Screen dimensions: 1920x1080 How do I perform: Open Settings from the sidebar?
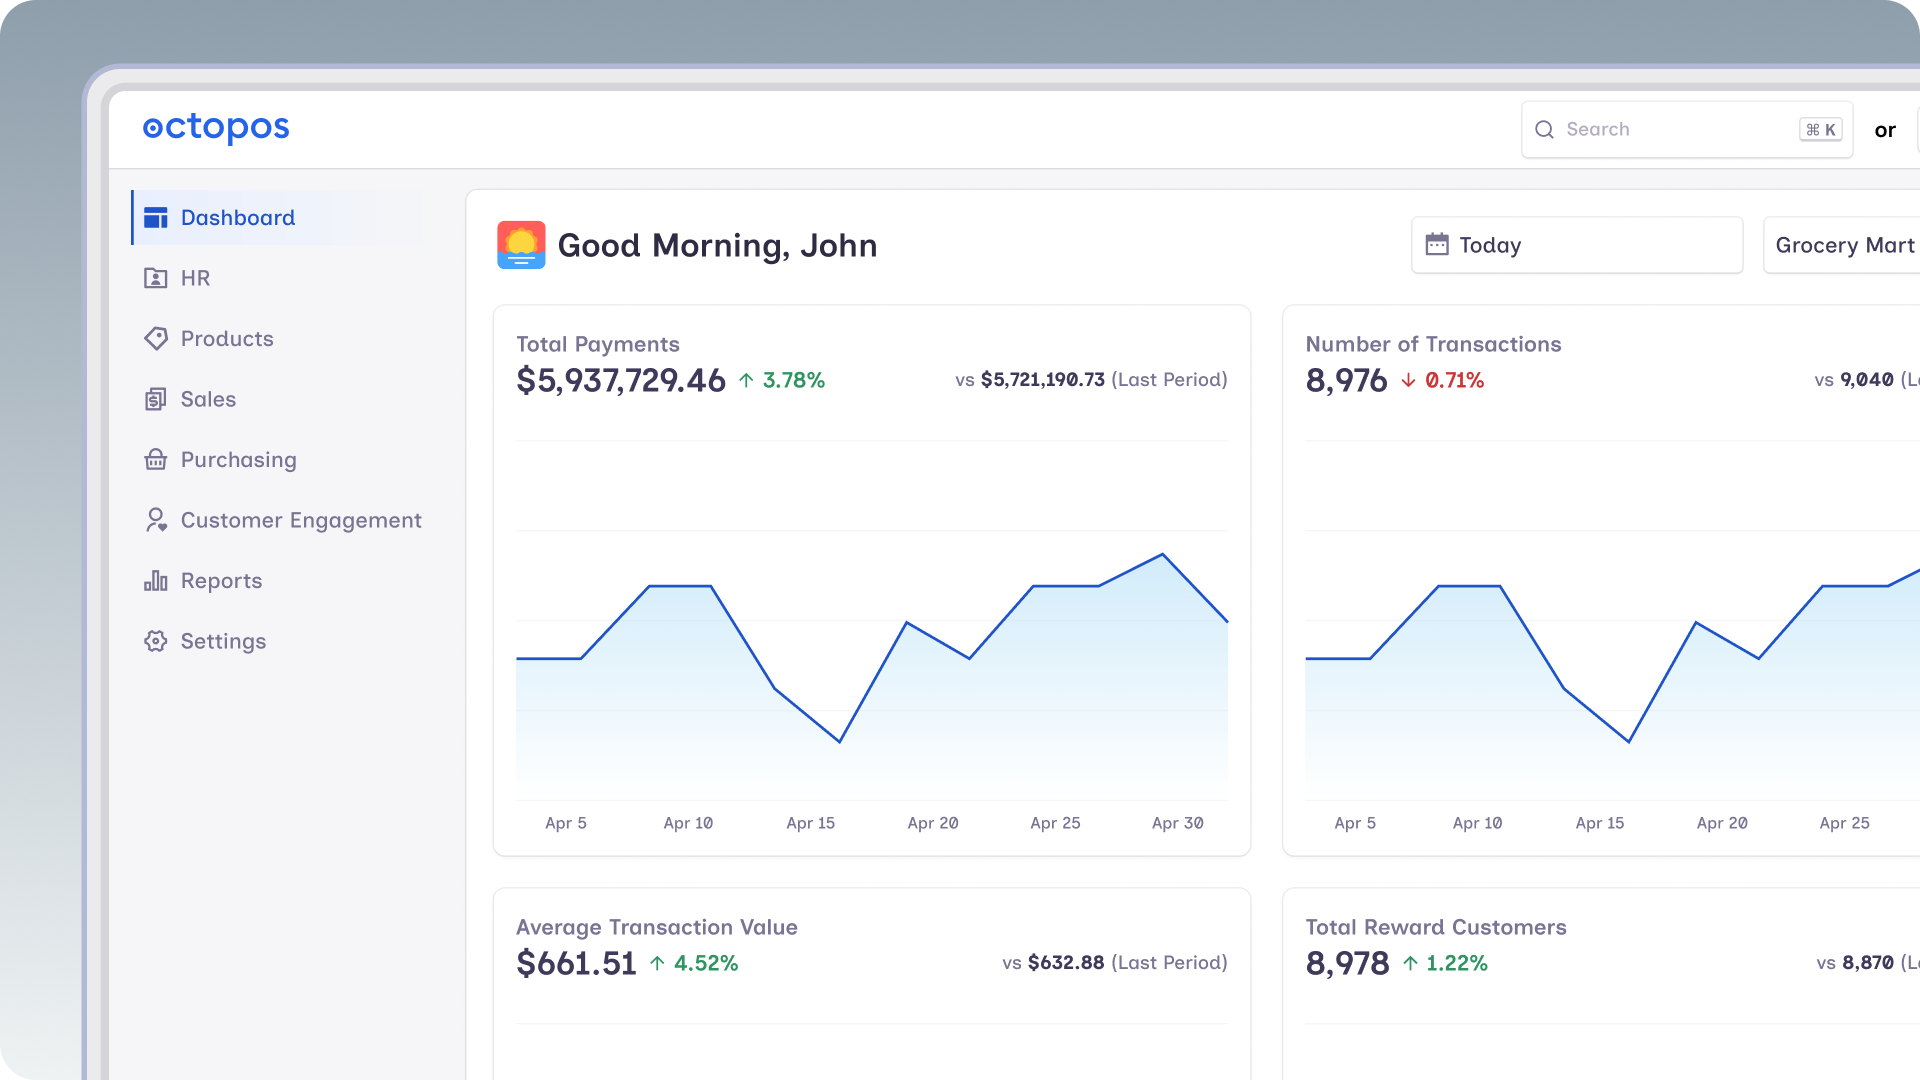pyautogui.click(x=278, y=641)
